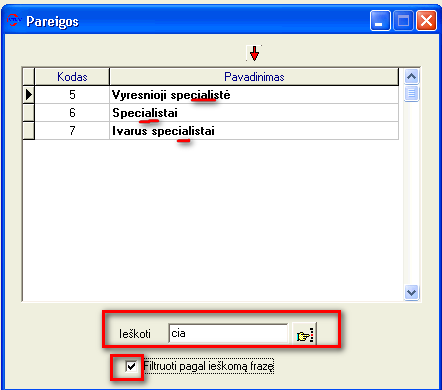
Task: Click the Kodas cell with value 5
Action: tap(72, 95)
